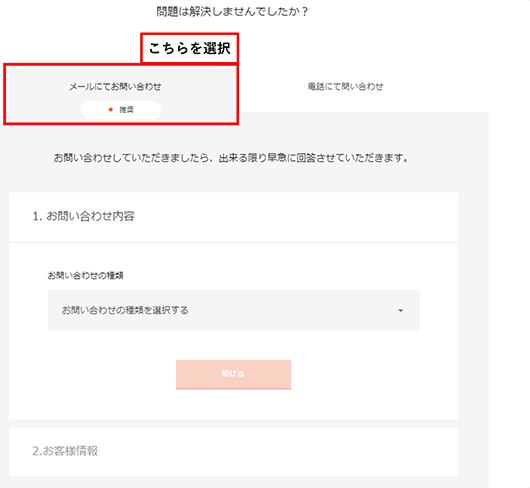Click the 続ける button
This screenshot has width=530, height=488.
(x=233, y=374)
